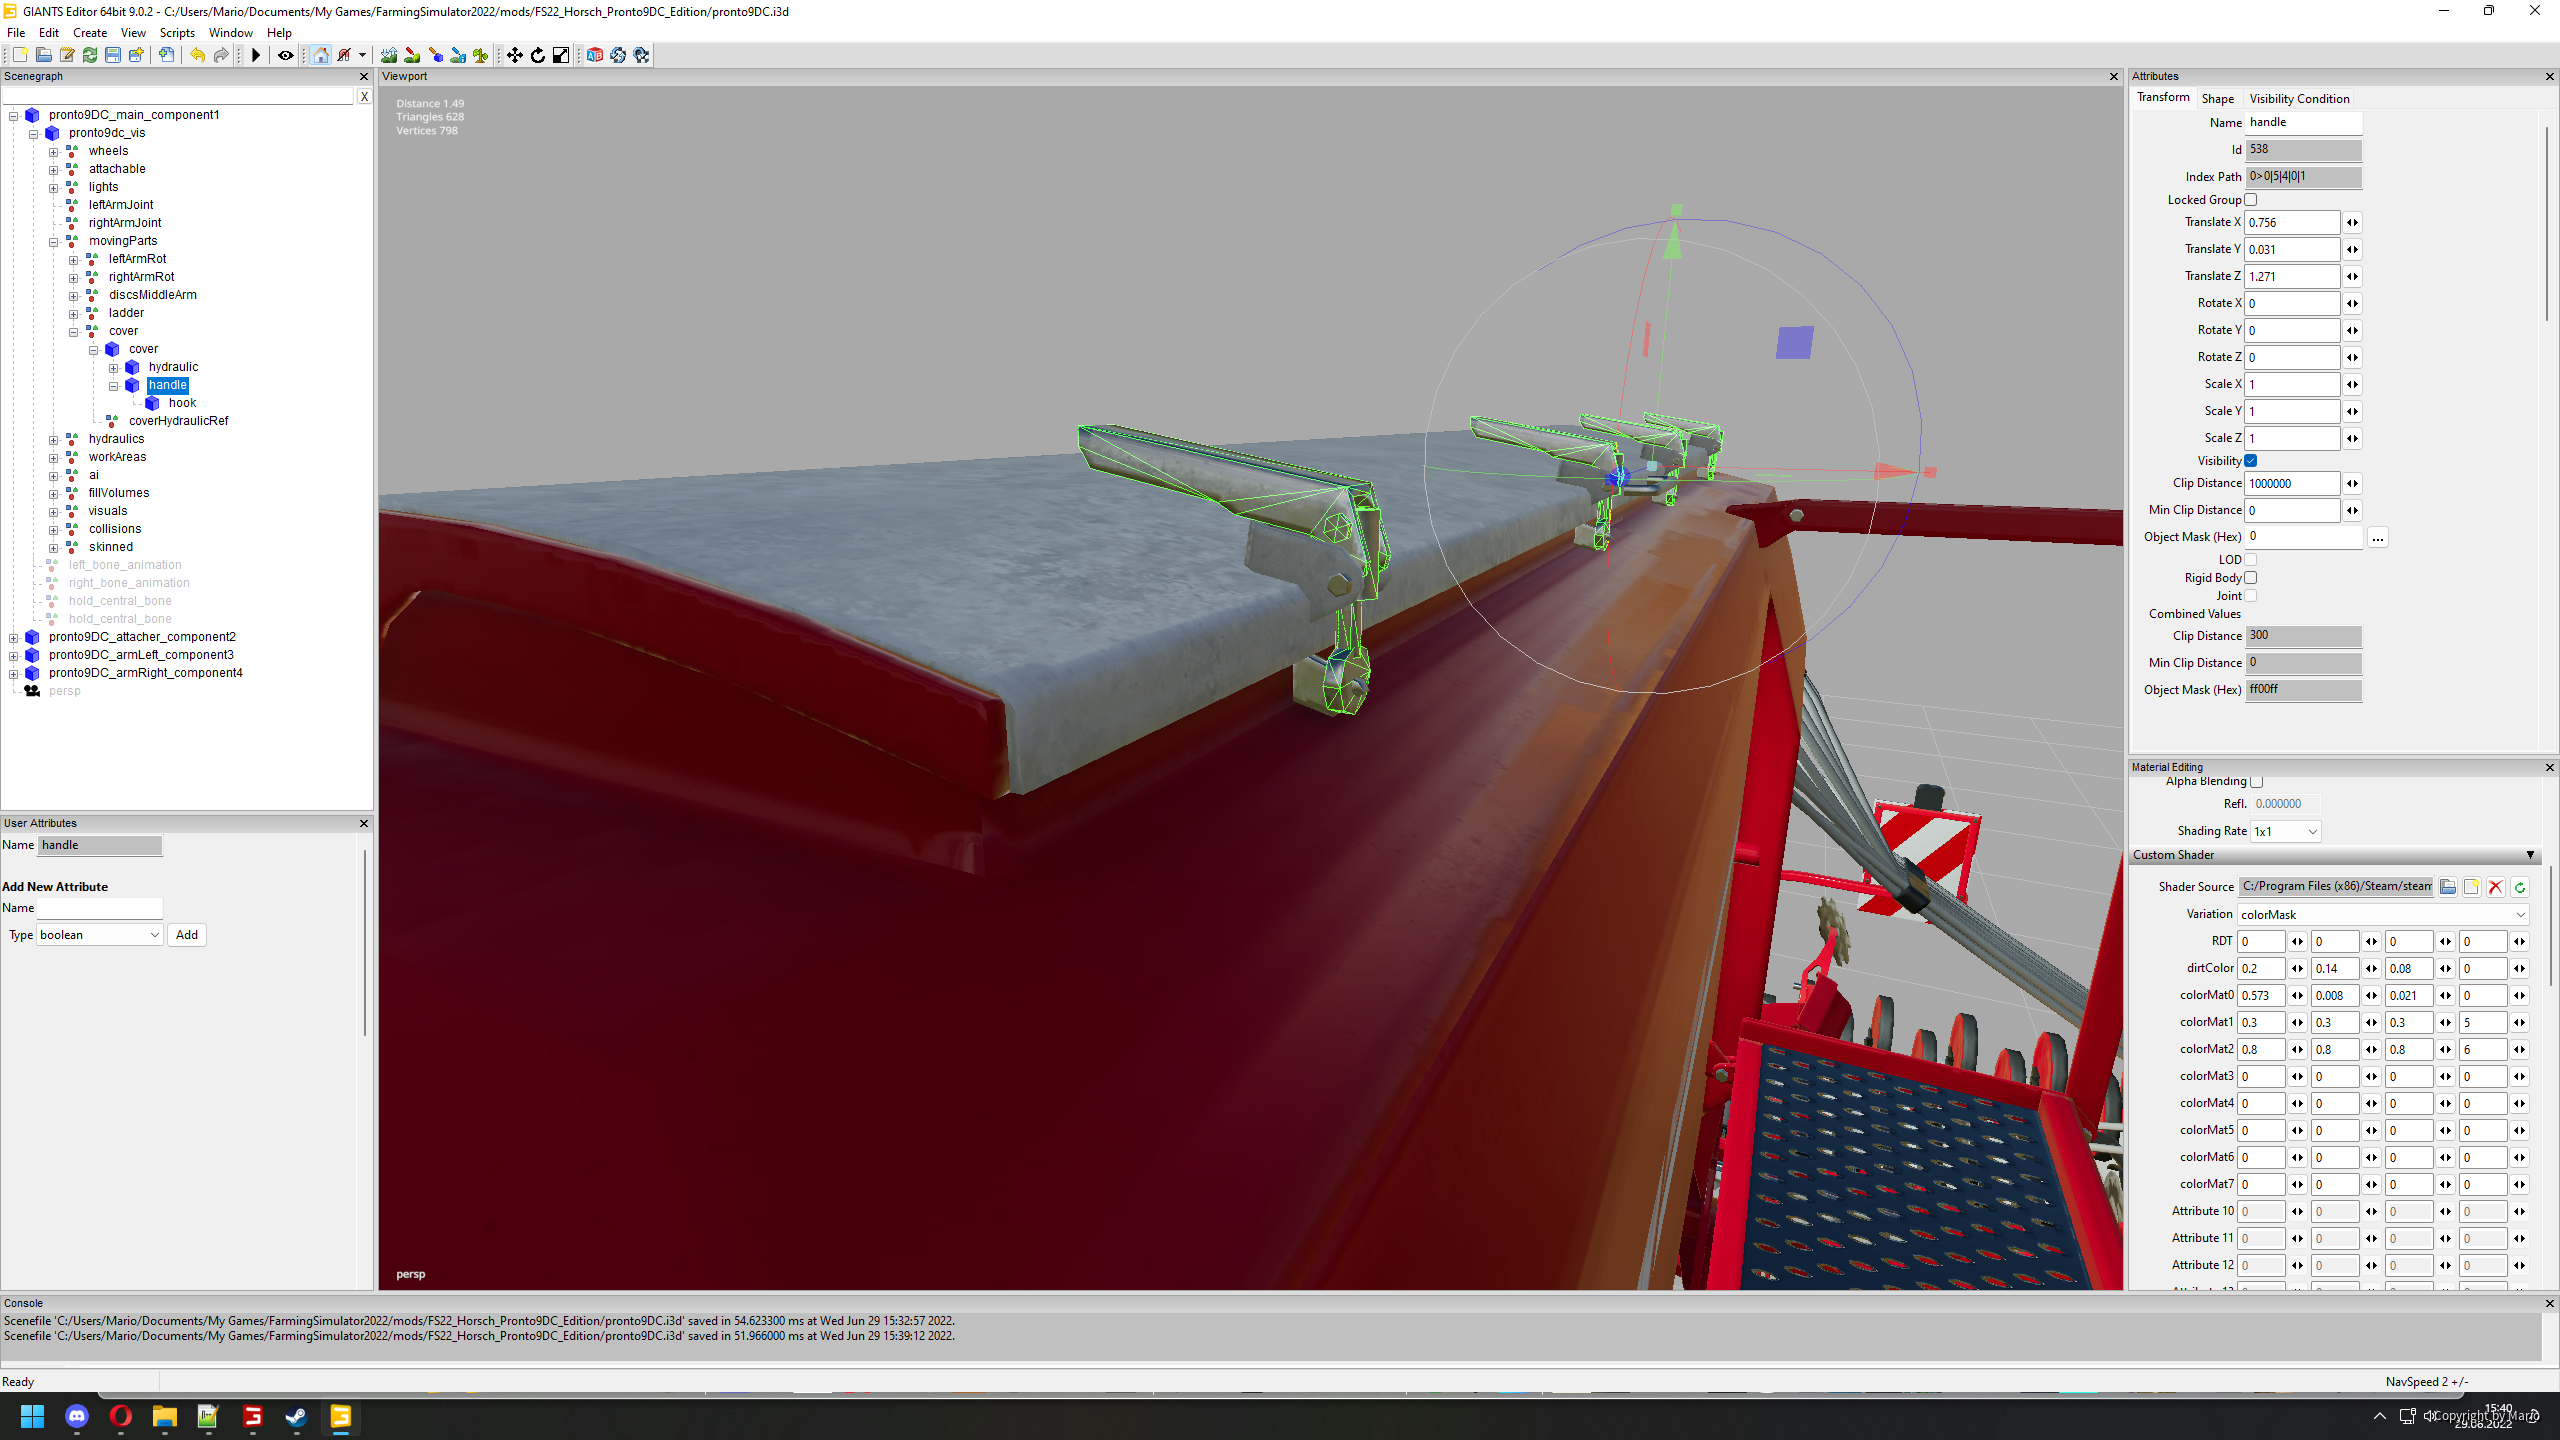Enable the Rigid Body checkbox
Image resolution: width=2560 pixels, height=1440 pixels.
(2250, 578)
